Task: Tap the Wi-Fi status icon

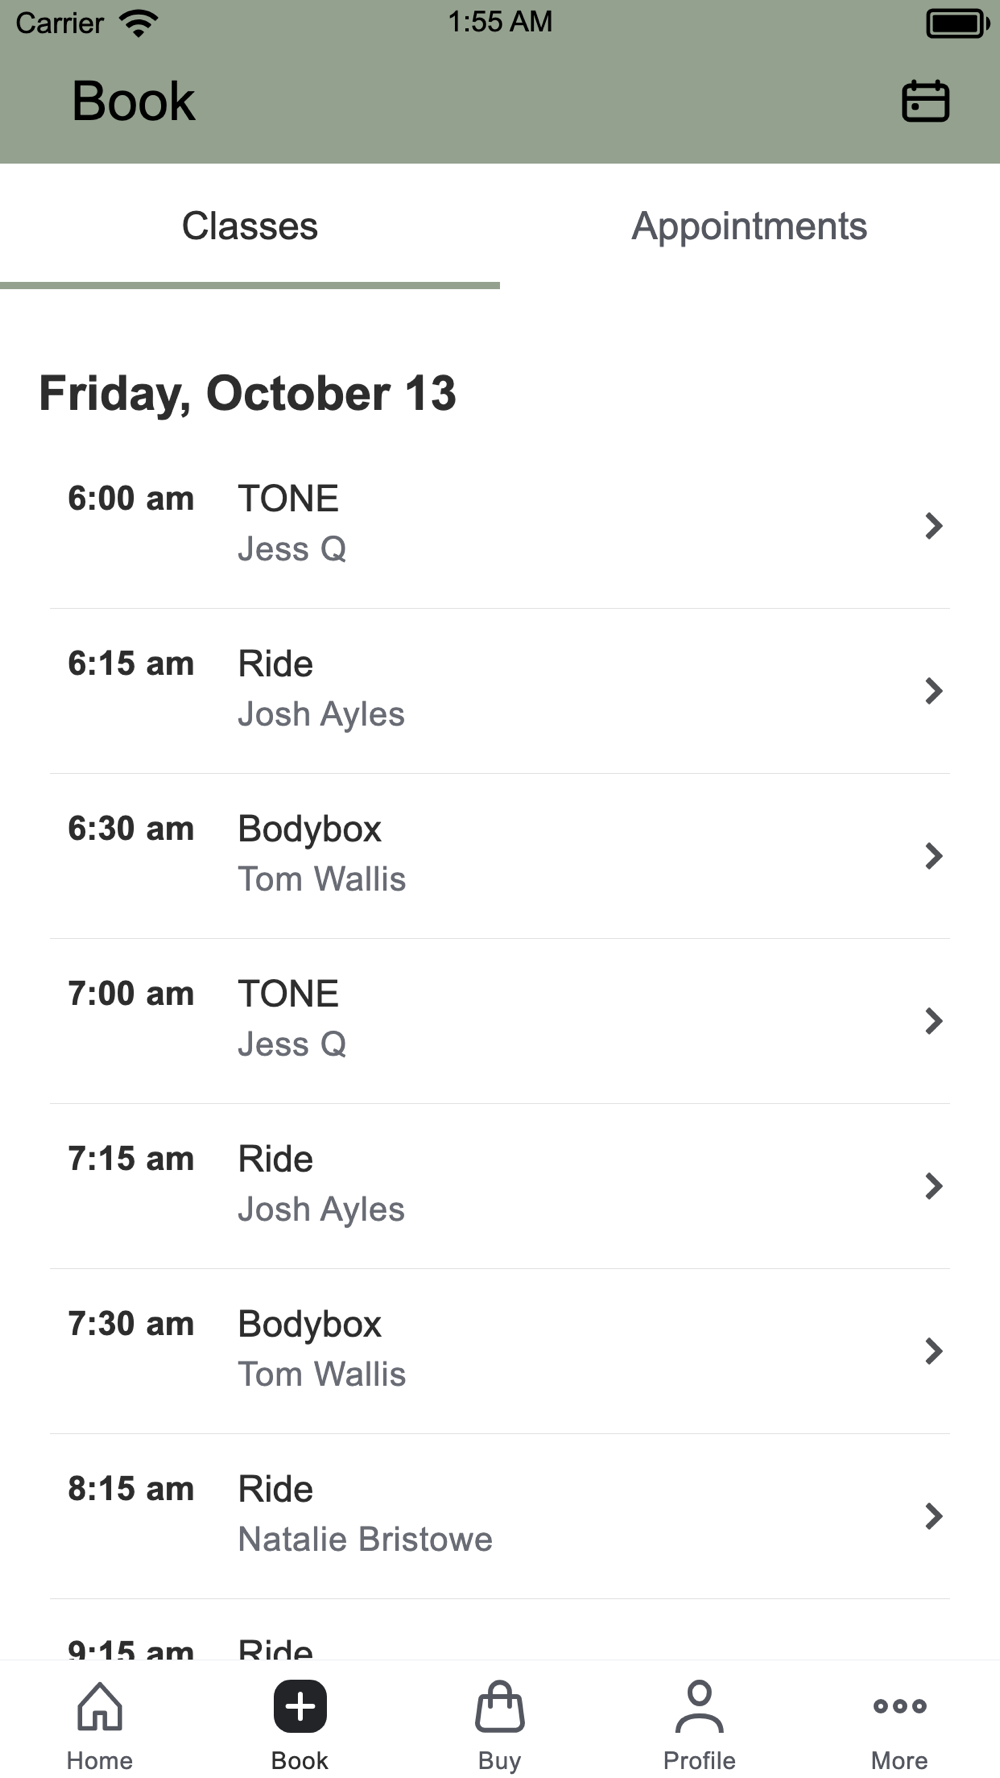Action: coord(139,22)
